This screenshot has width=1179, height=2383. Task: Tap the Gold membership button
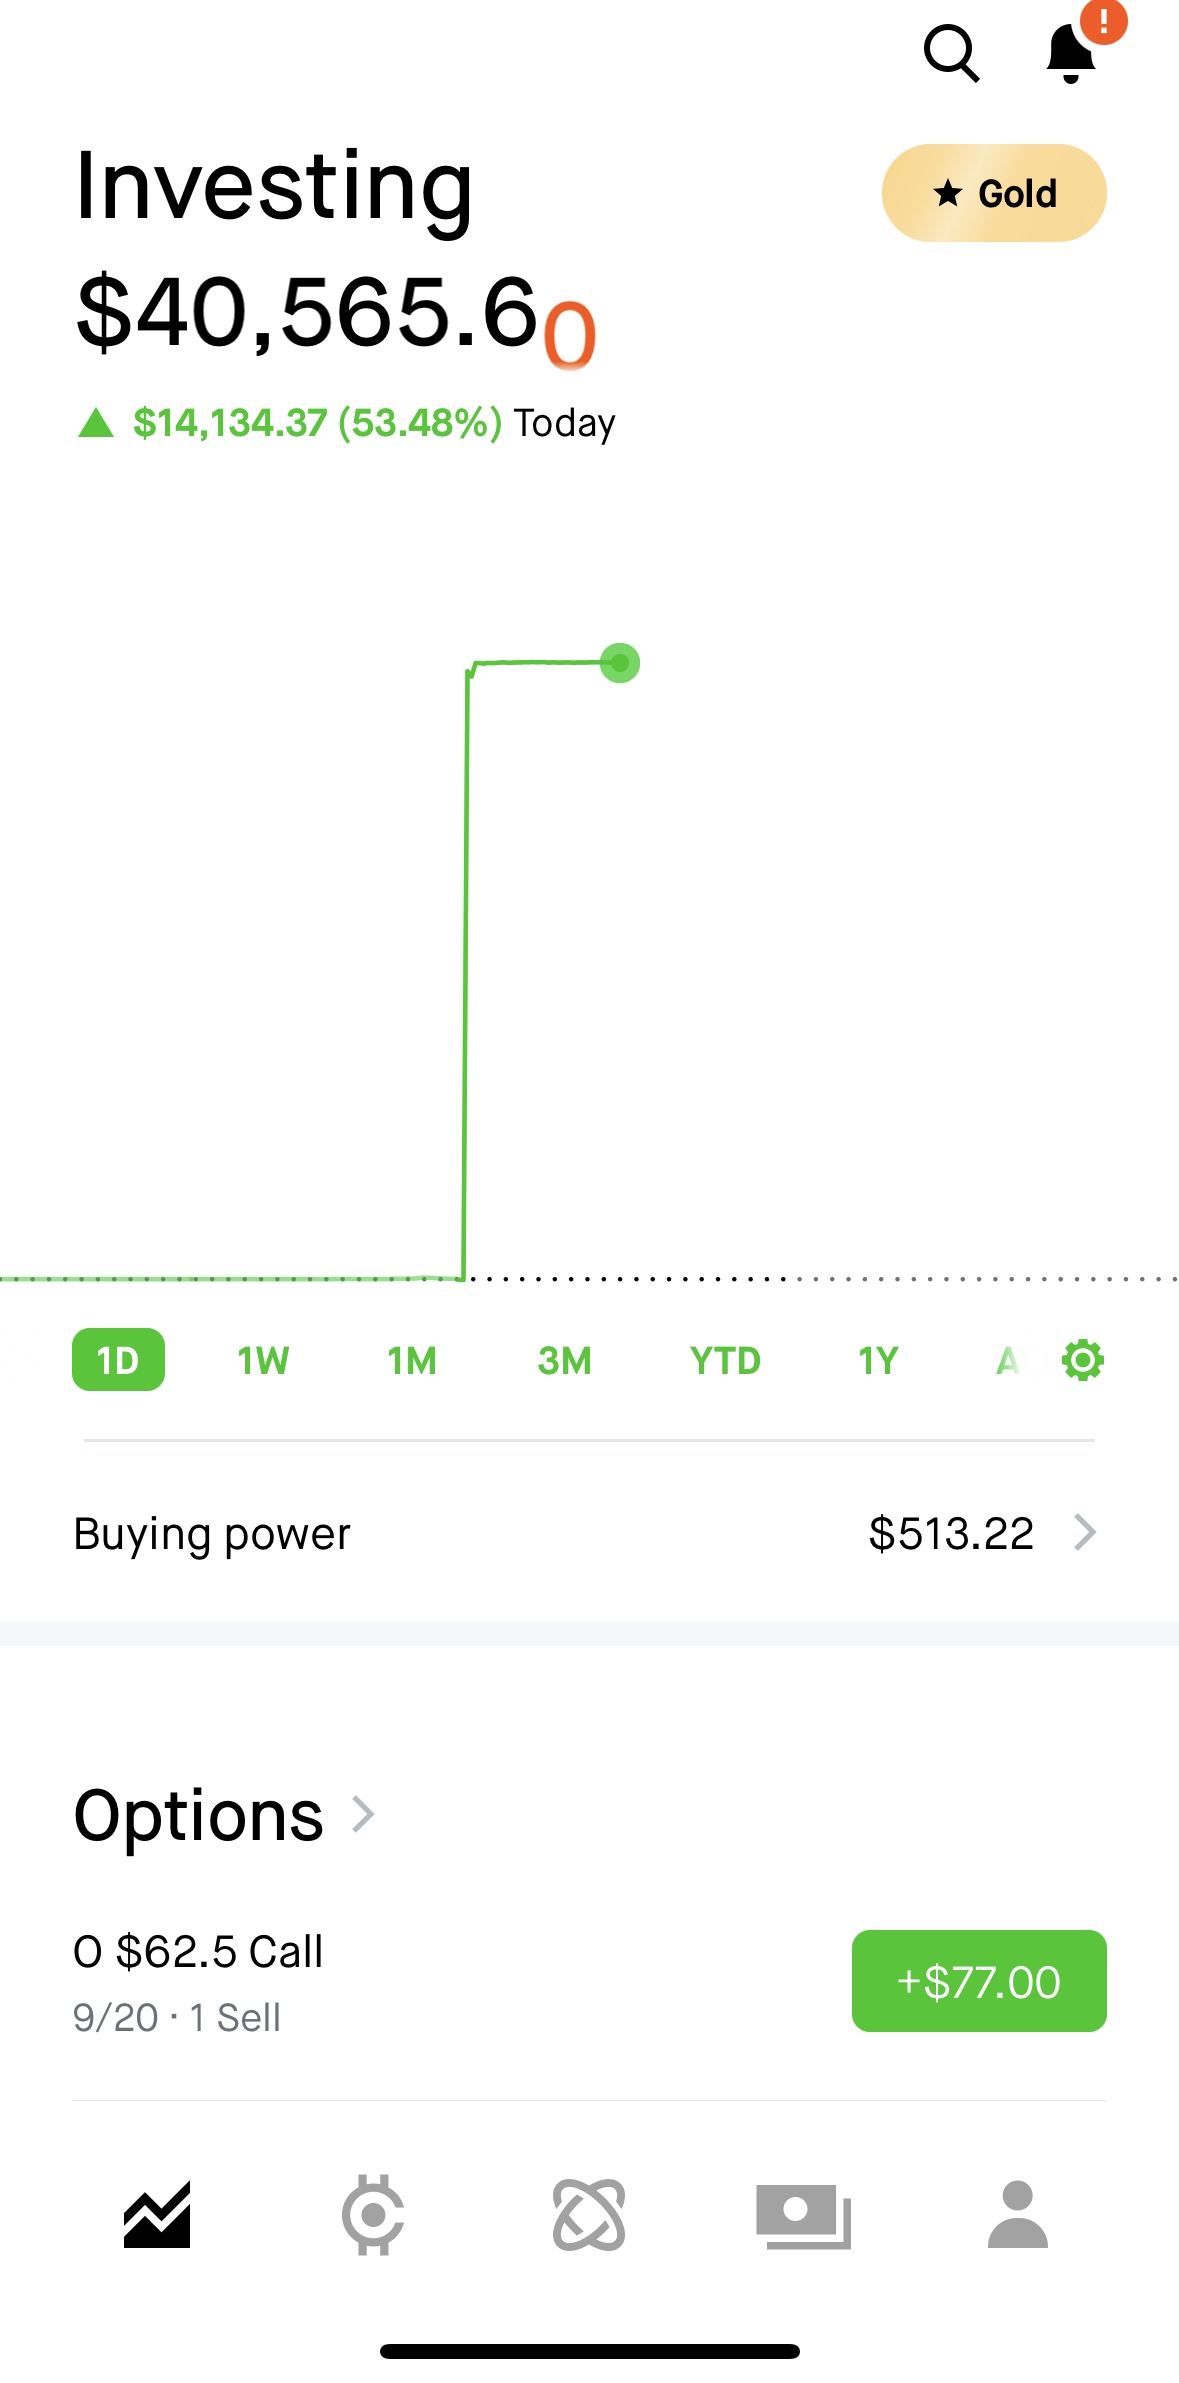pos(994,193)
